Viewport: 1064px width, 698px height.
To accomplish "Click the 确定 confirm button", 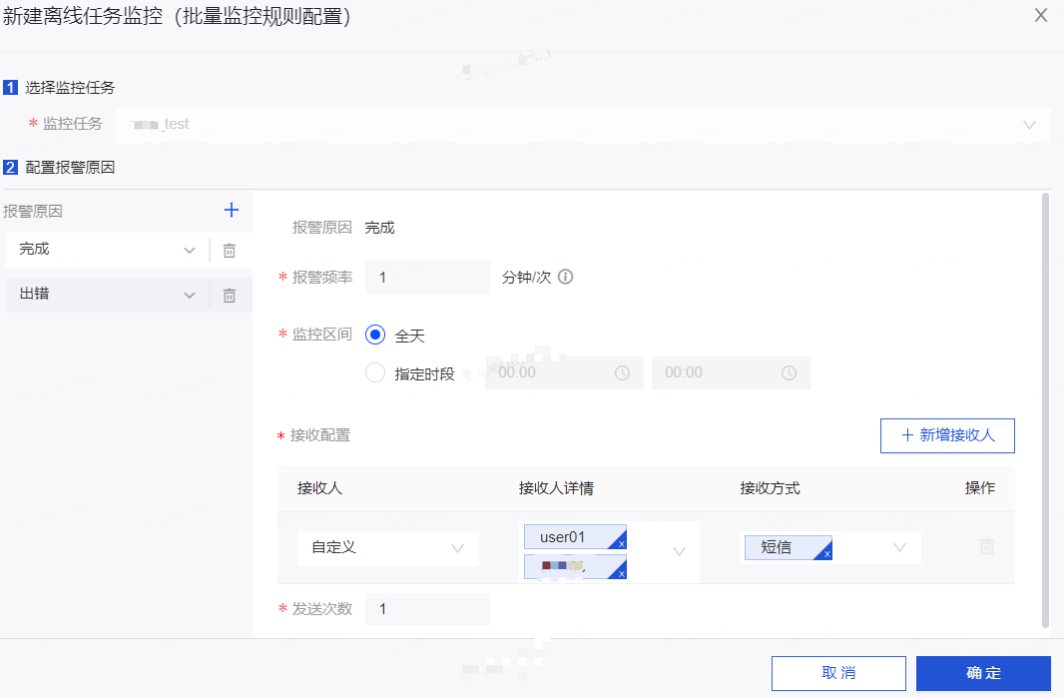I will pos(983,673).
